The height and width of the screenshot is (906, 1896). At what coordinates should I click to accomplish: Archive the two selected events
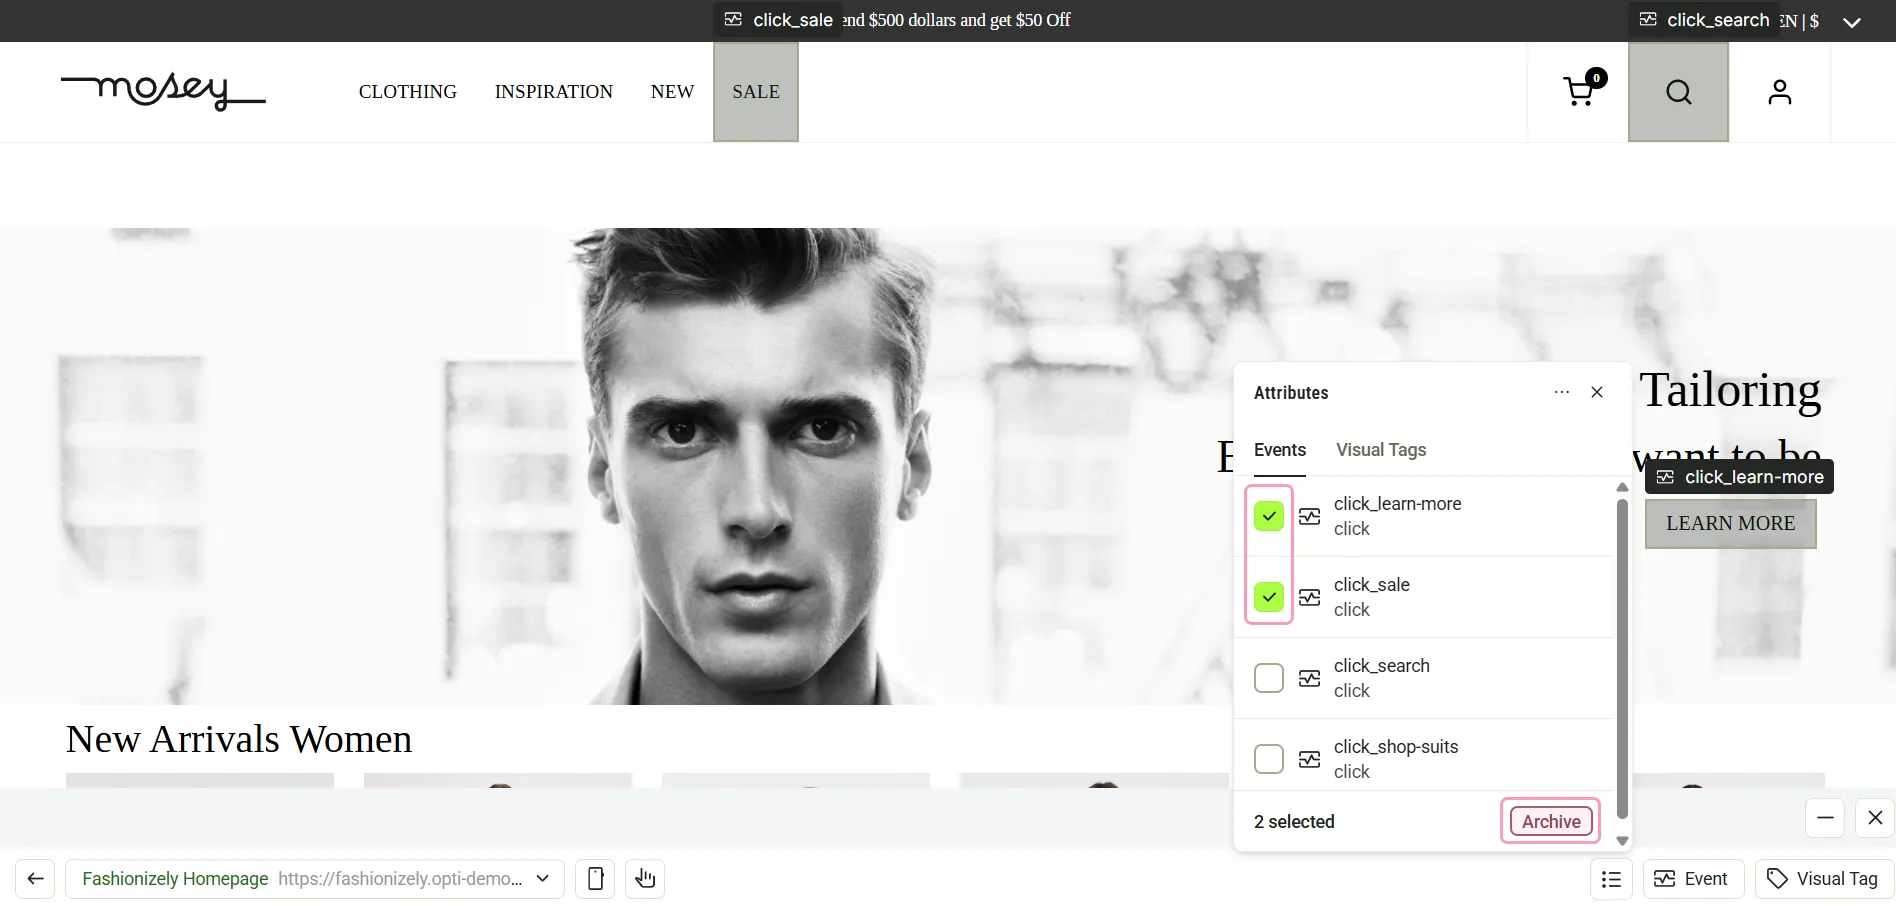pos(1551,821)
